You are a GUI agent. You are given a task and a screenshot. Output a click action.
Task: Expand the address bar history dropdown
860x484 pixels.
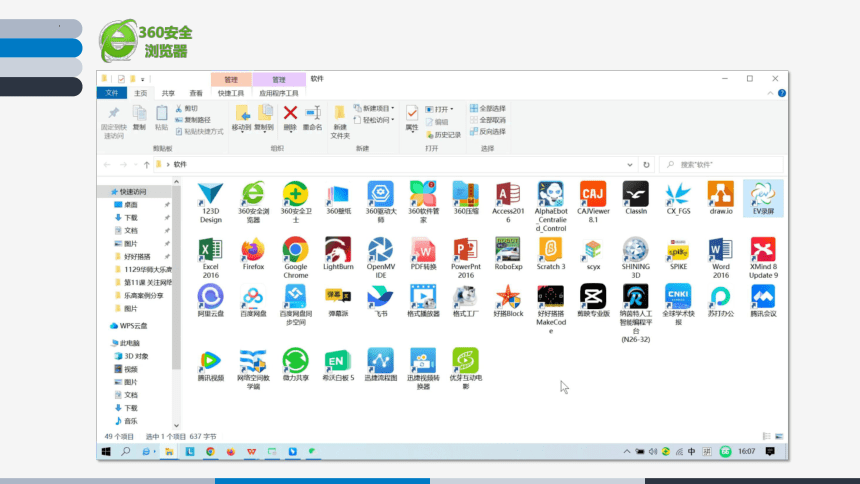click(x=630, y=165)
